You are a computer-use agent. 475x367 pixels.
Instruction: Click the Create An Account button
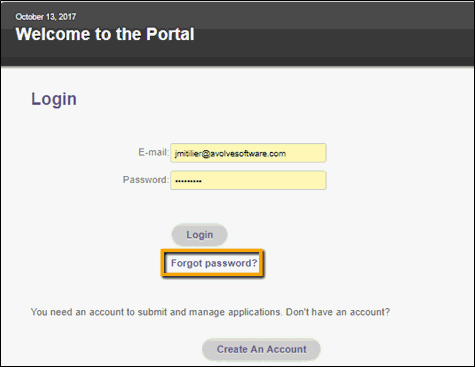point(261,349)
